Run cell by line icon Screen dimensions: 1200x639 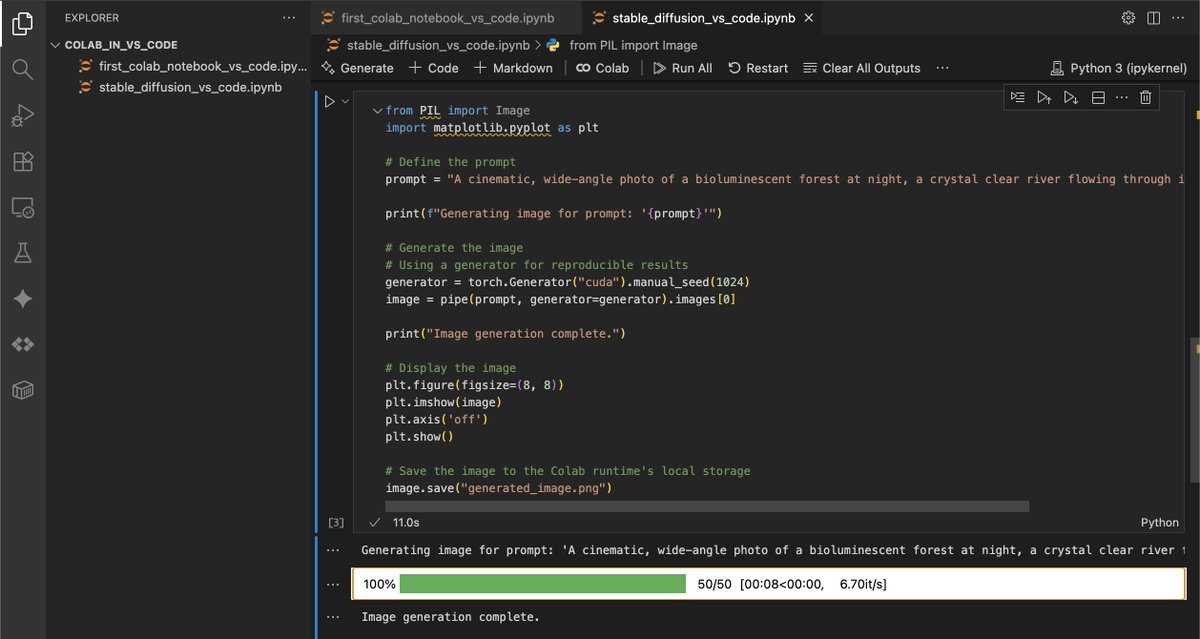click(x=1017, y=97)
